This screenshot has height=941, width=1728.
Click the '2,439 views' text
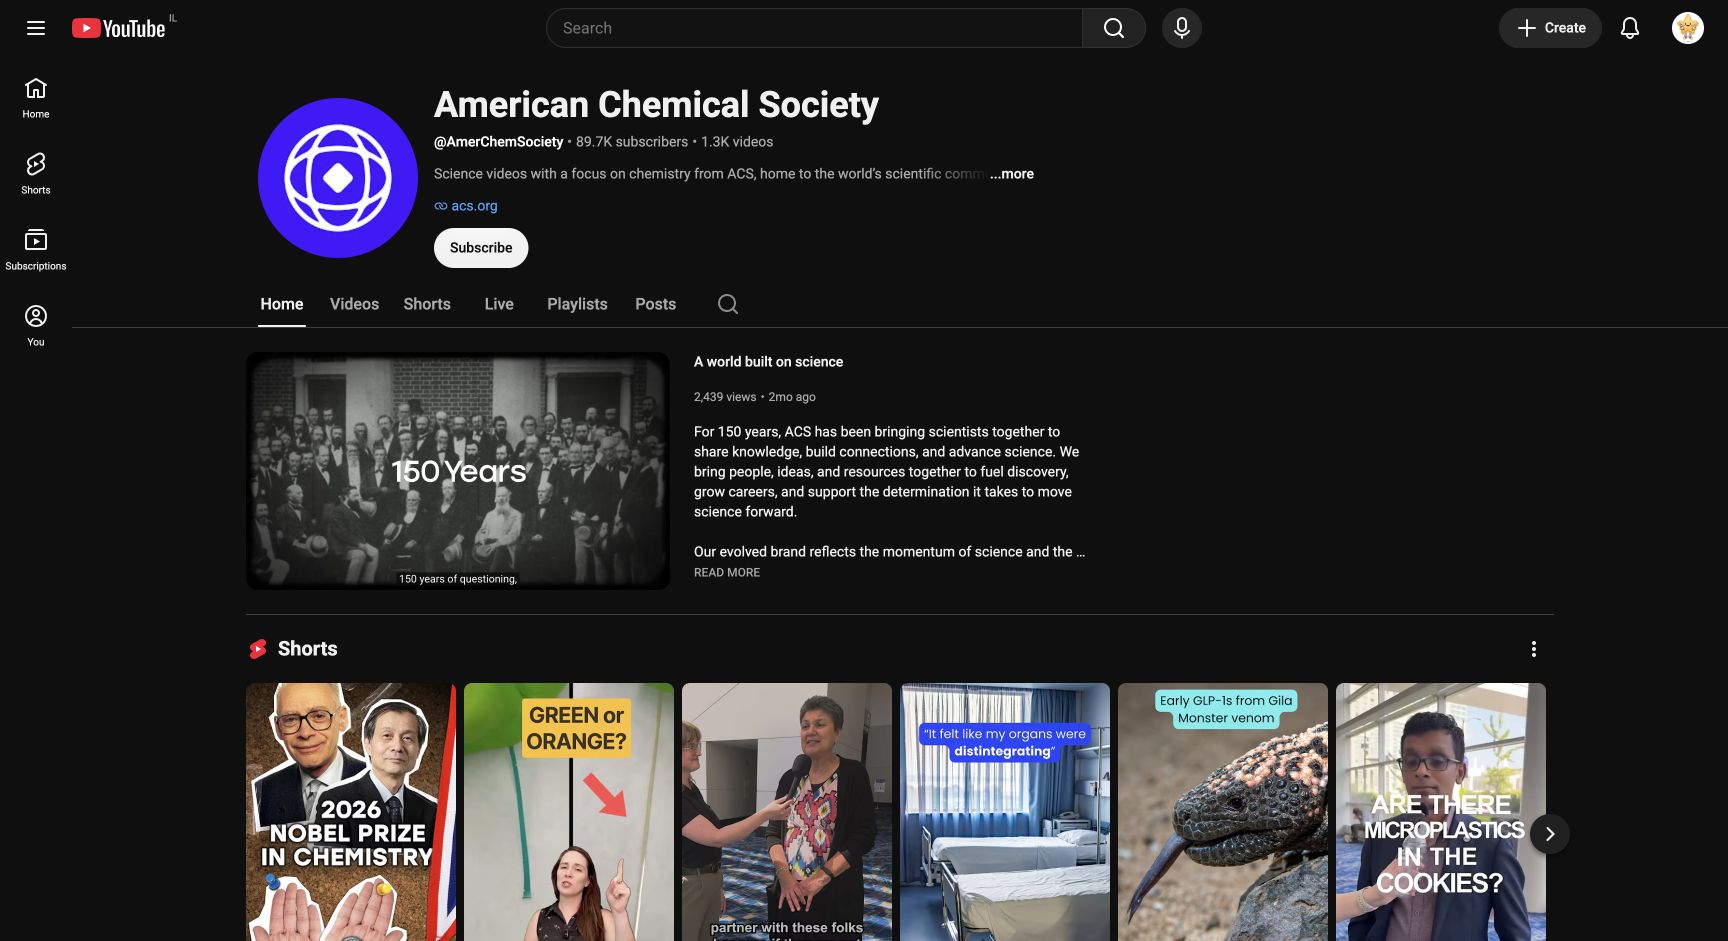pyautogui.click(x=725, y=397)
